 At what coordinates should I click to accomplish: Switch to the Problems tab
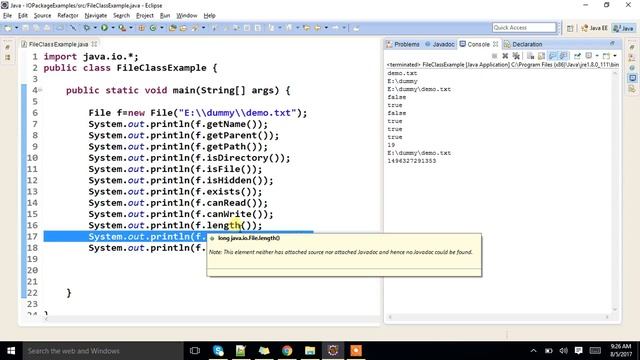(x=403, y=44)
